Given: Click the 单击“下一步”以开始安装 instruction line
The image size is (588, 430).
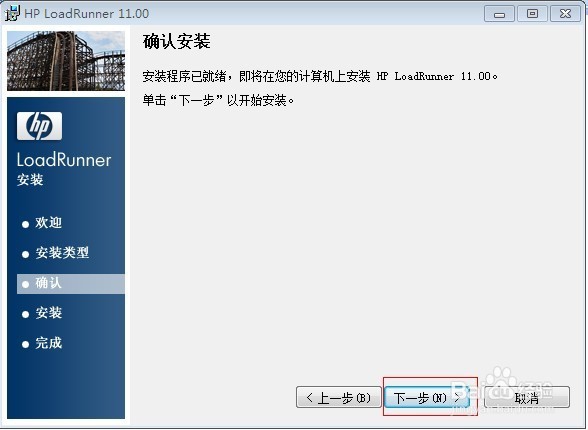Looking at the screenshot, I should (218, 100).
